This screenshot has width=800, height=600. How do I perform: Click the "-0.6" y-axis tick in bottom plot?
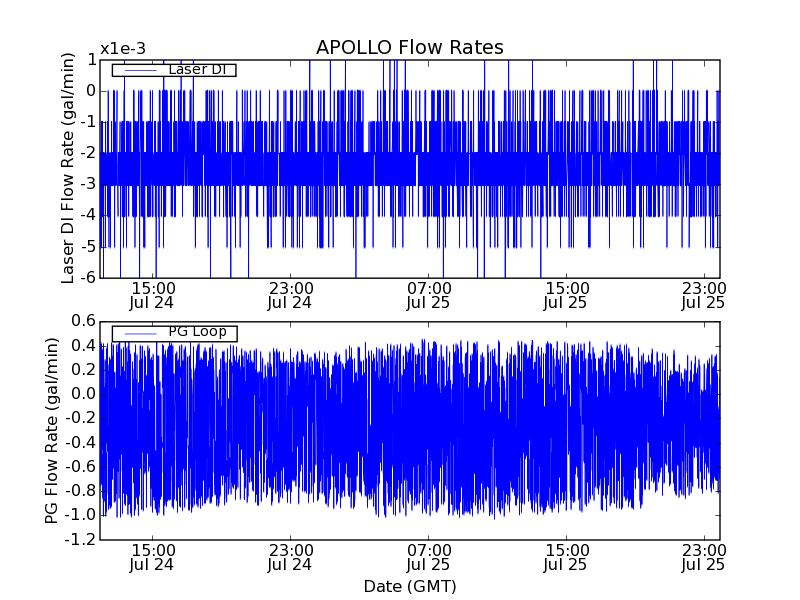(x=81, y=467)
